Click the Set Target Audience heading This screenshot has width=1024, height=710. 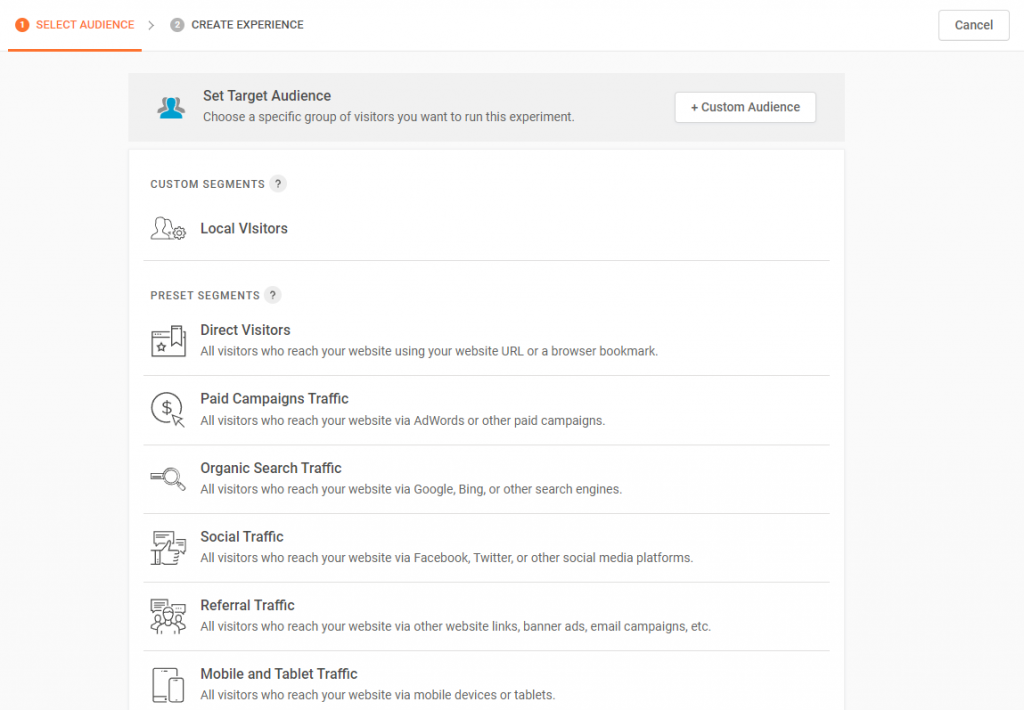[266, 96]
